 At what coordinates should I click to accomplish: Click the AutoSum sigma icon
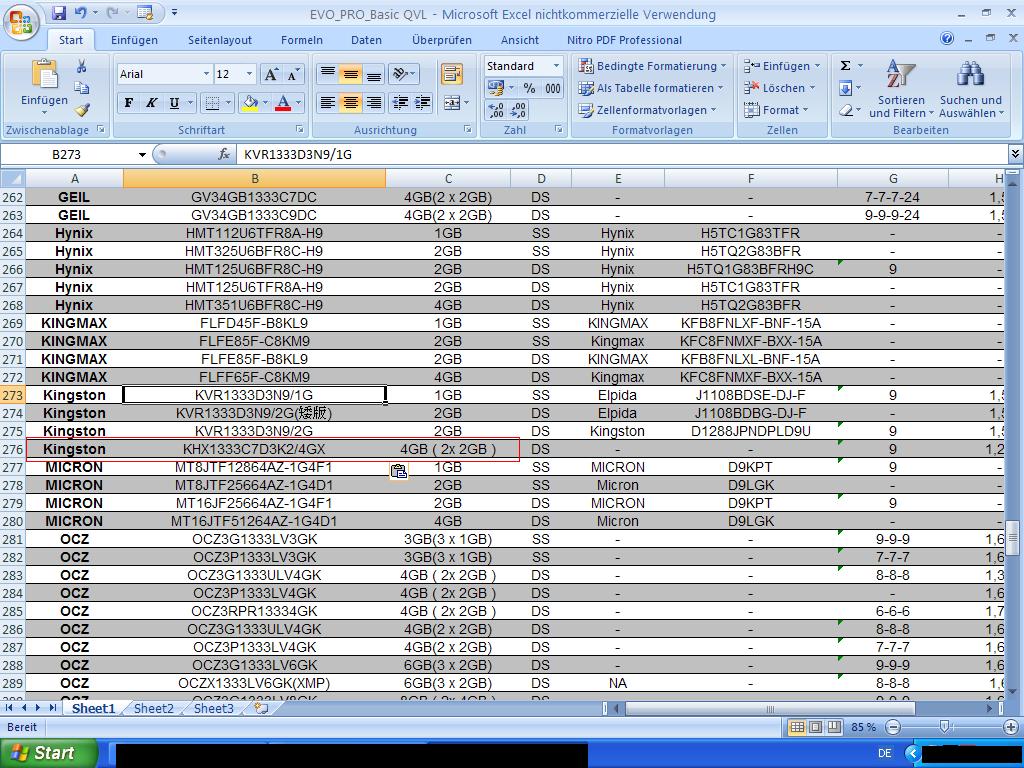tap(845, 65)
